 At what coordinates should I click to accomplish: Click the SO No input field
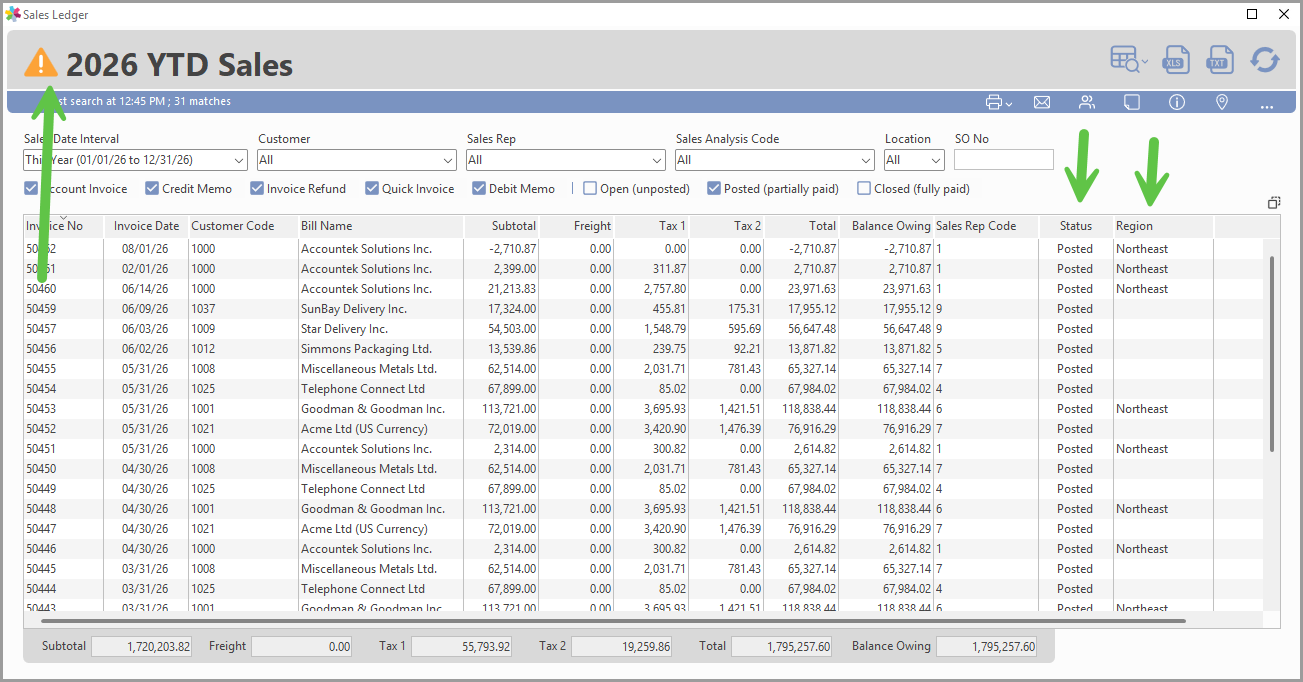(1004, 160)
